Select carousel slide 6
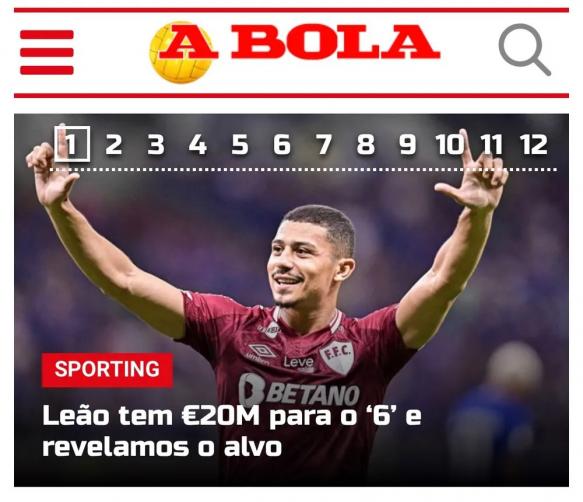Screen dimensions: 583x502 (282, 144)
